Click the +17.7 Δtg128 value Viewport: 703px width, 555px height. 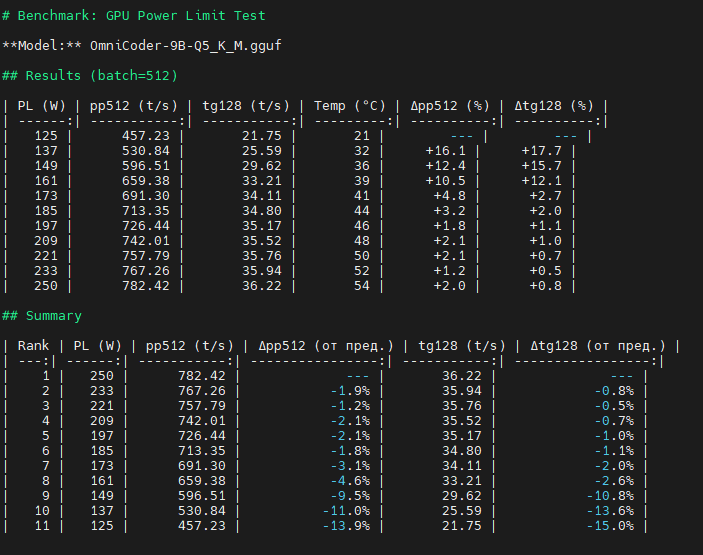pyautogui.click(x=542, y=151)
